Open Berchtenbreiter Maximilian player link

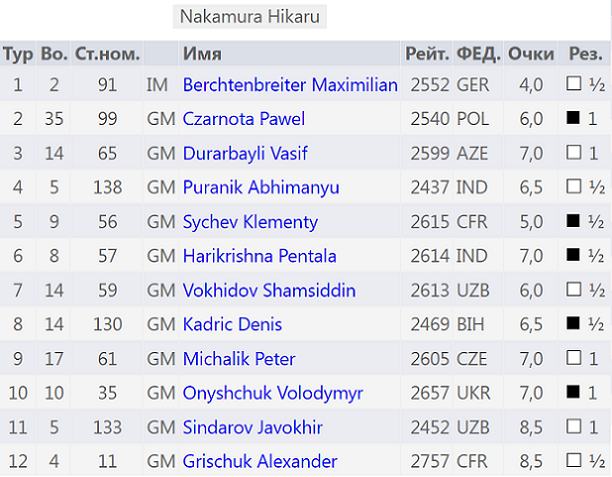[x=290, y=85]
